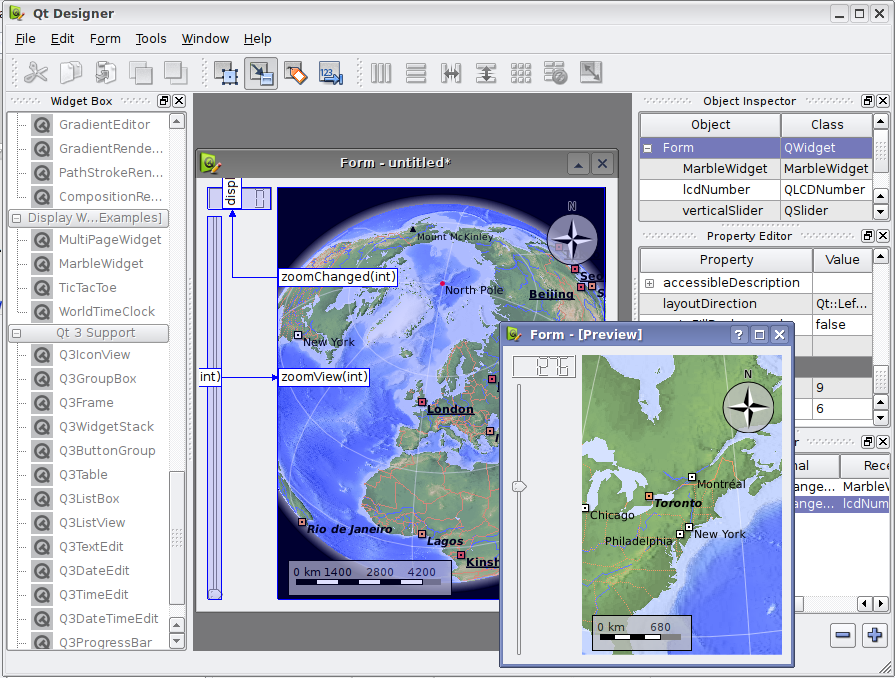Click the blue plus add-connection button

pyautogui.click(x=875, y=634)
